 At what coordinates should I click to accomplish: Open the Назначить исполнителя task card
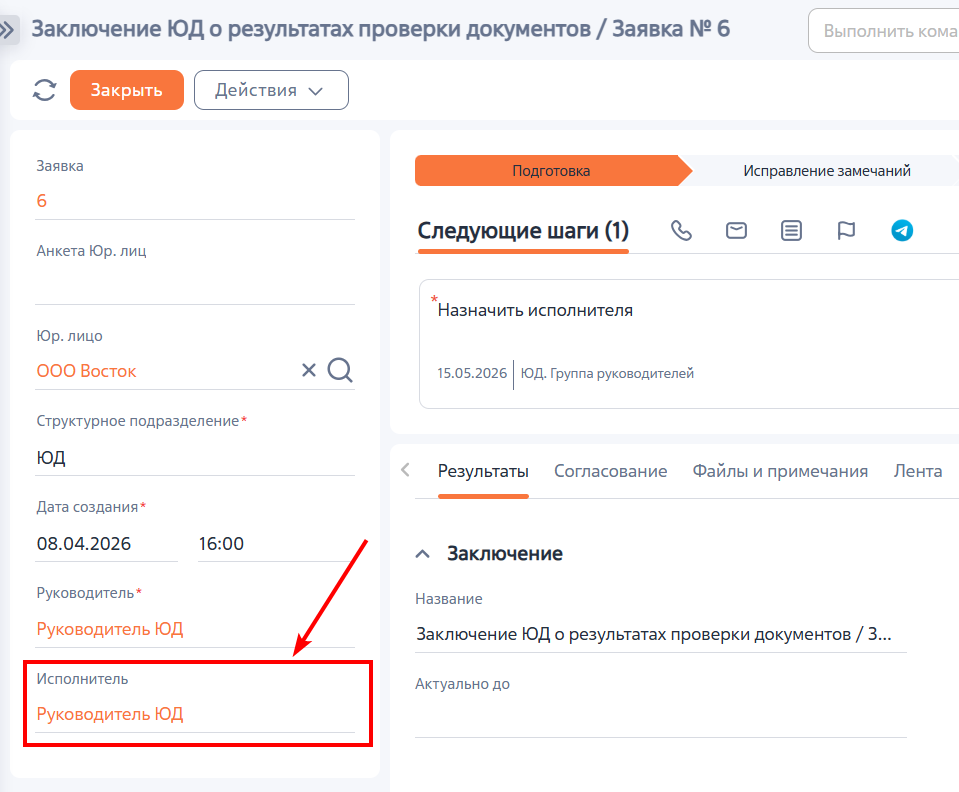coord(689,344)
